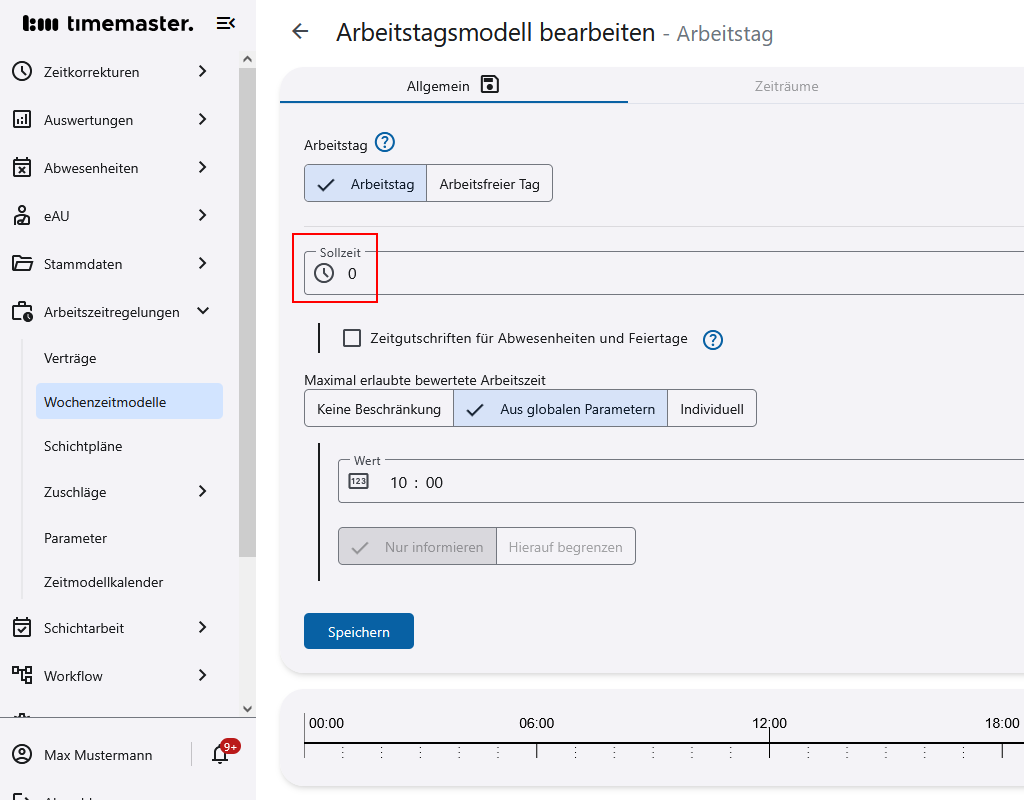The width and height of the screenshot is (1024, 800).
Task: Click the save disk icon on Allgemein tab
Action: [x=489, y=85]
